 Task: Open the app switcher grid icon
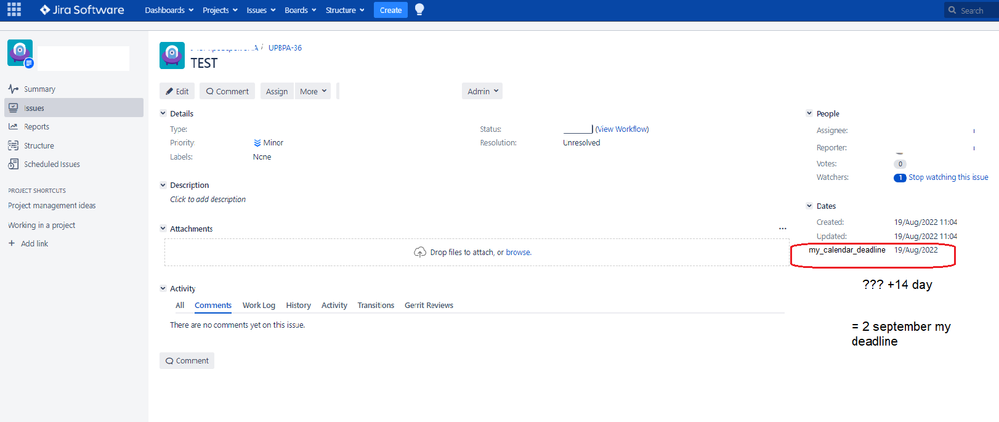point(14,10)
